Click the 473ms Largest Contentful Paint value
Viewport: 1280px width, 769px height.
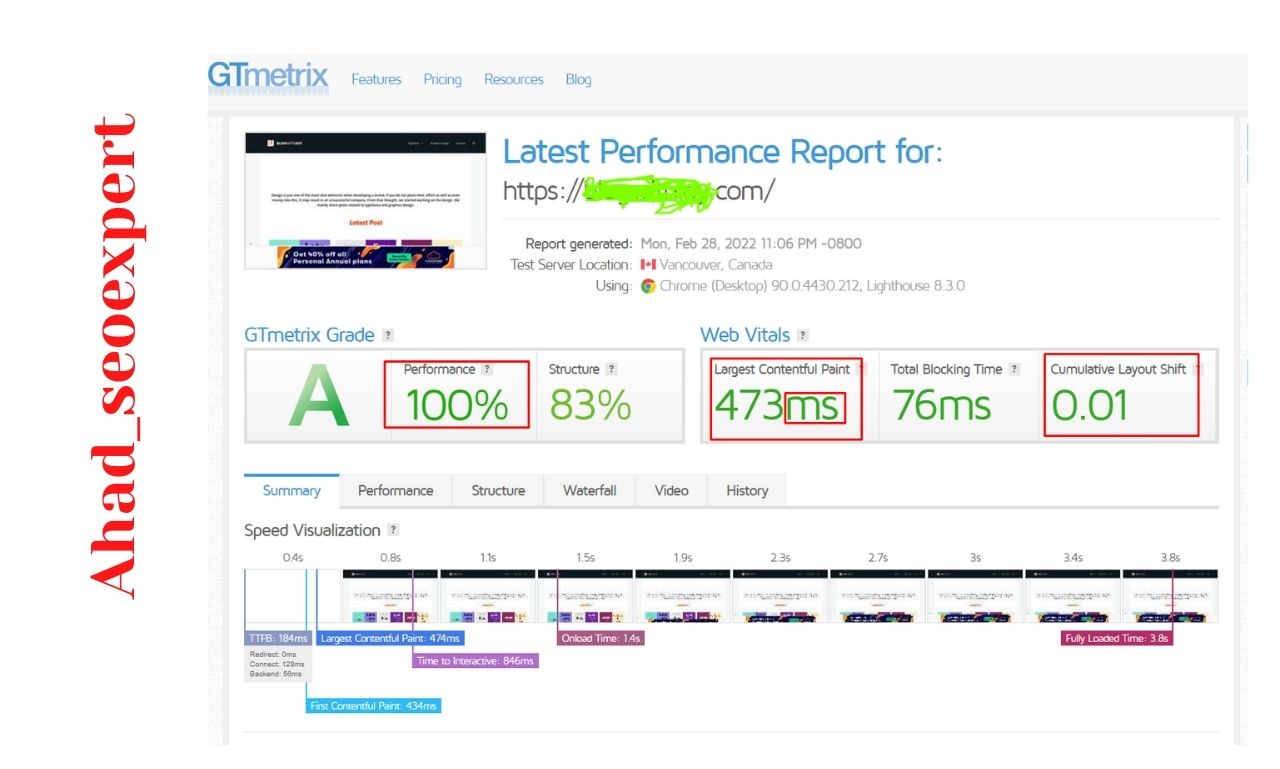(x=777, y=405)
